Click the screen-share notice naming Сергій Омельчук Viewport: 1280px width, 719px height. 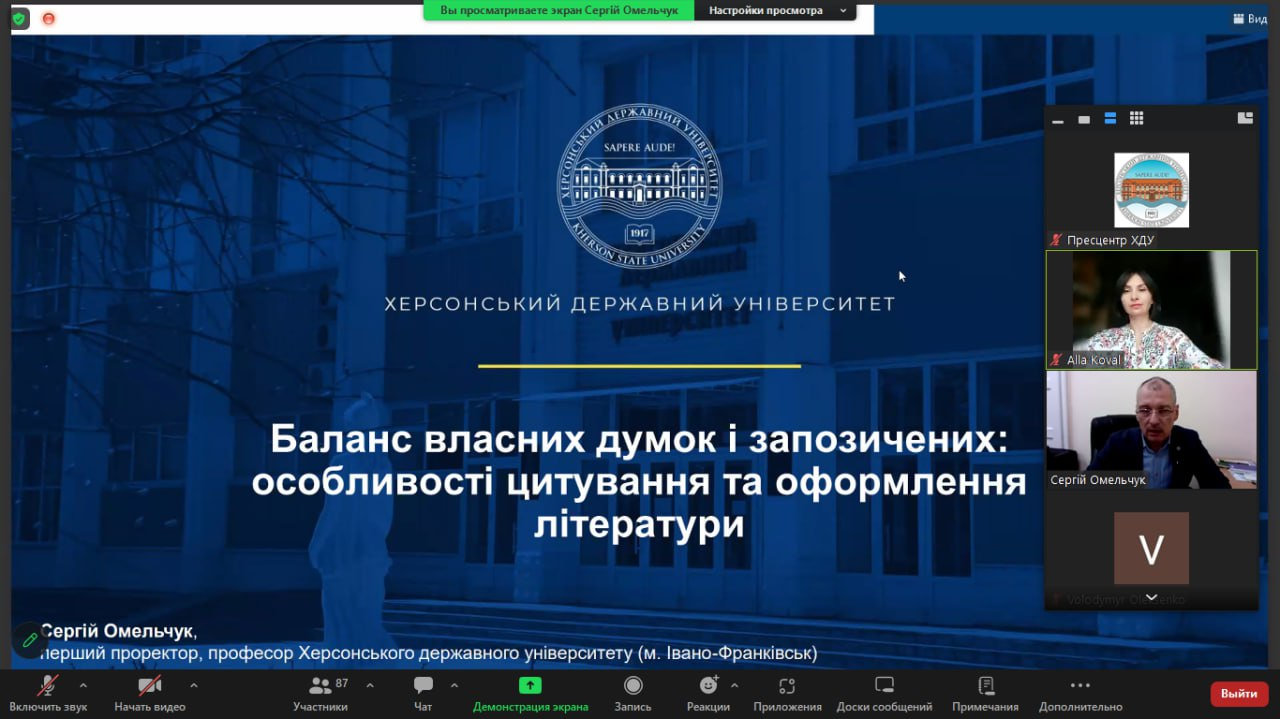559,10
